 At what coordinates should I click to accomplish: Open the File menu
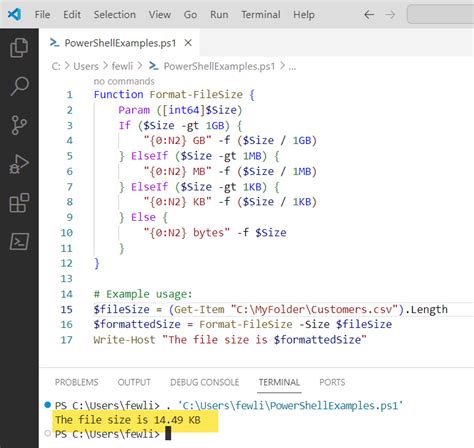point(42,15)
